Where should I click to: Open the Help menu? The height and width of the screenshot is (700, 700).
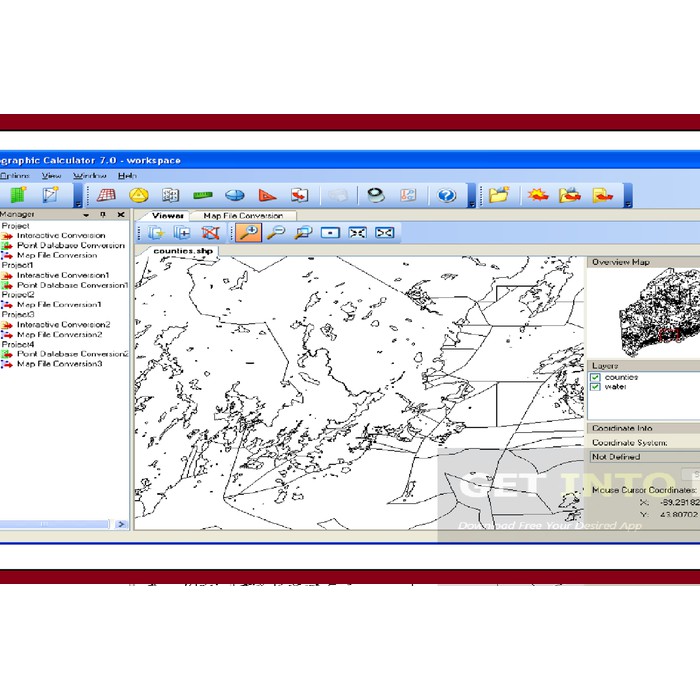click(127, 176)
